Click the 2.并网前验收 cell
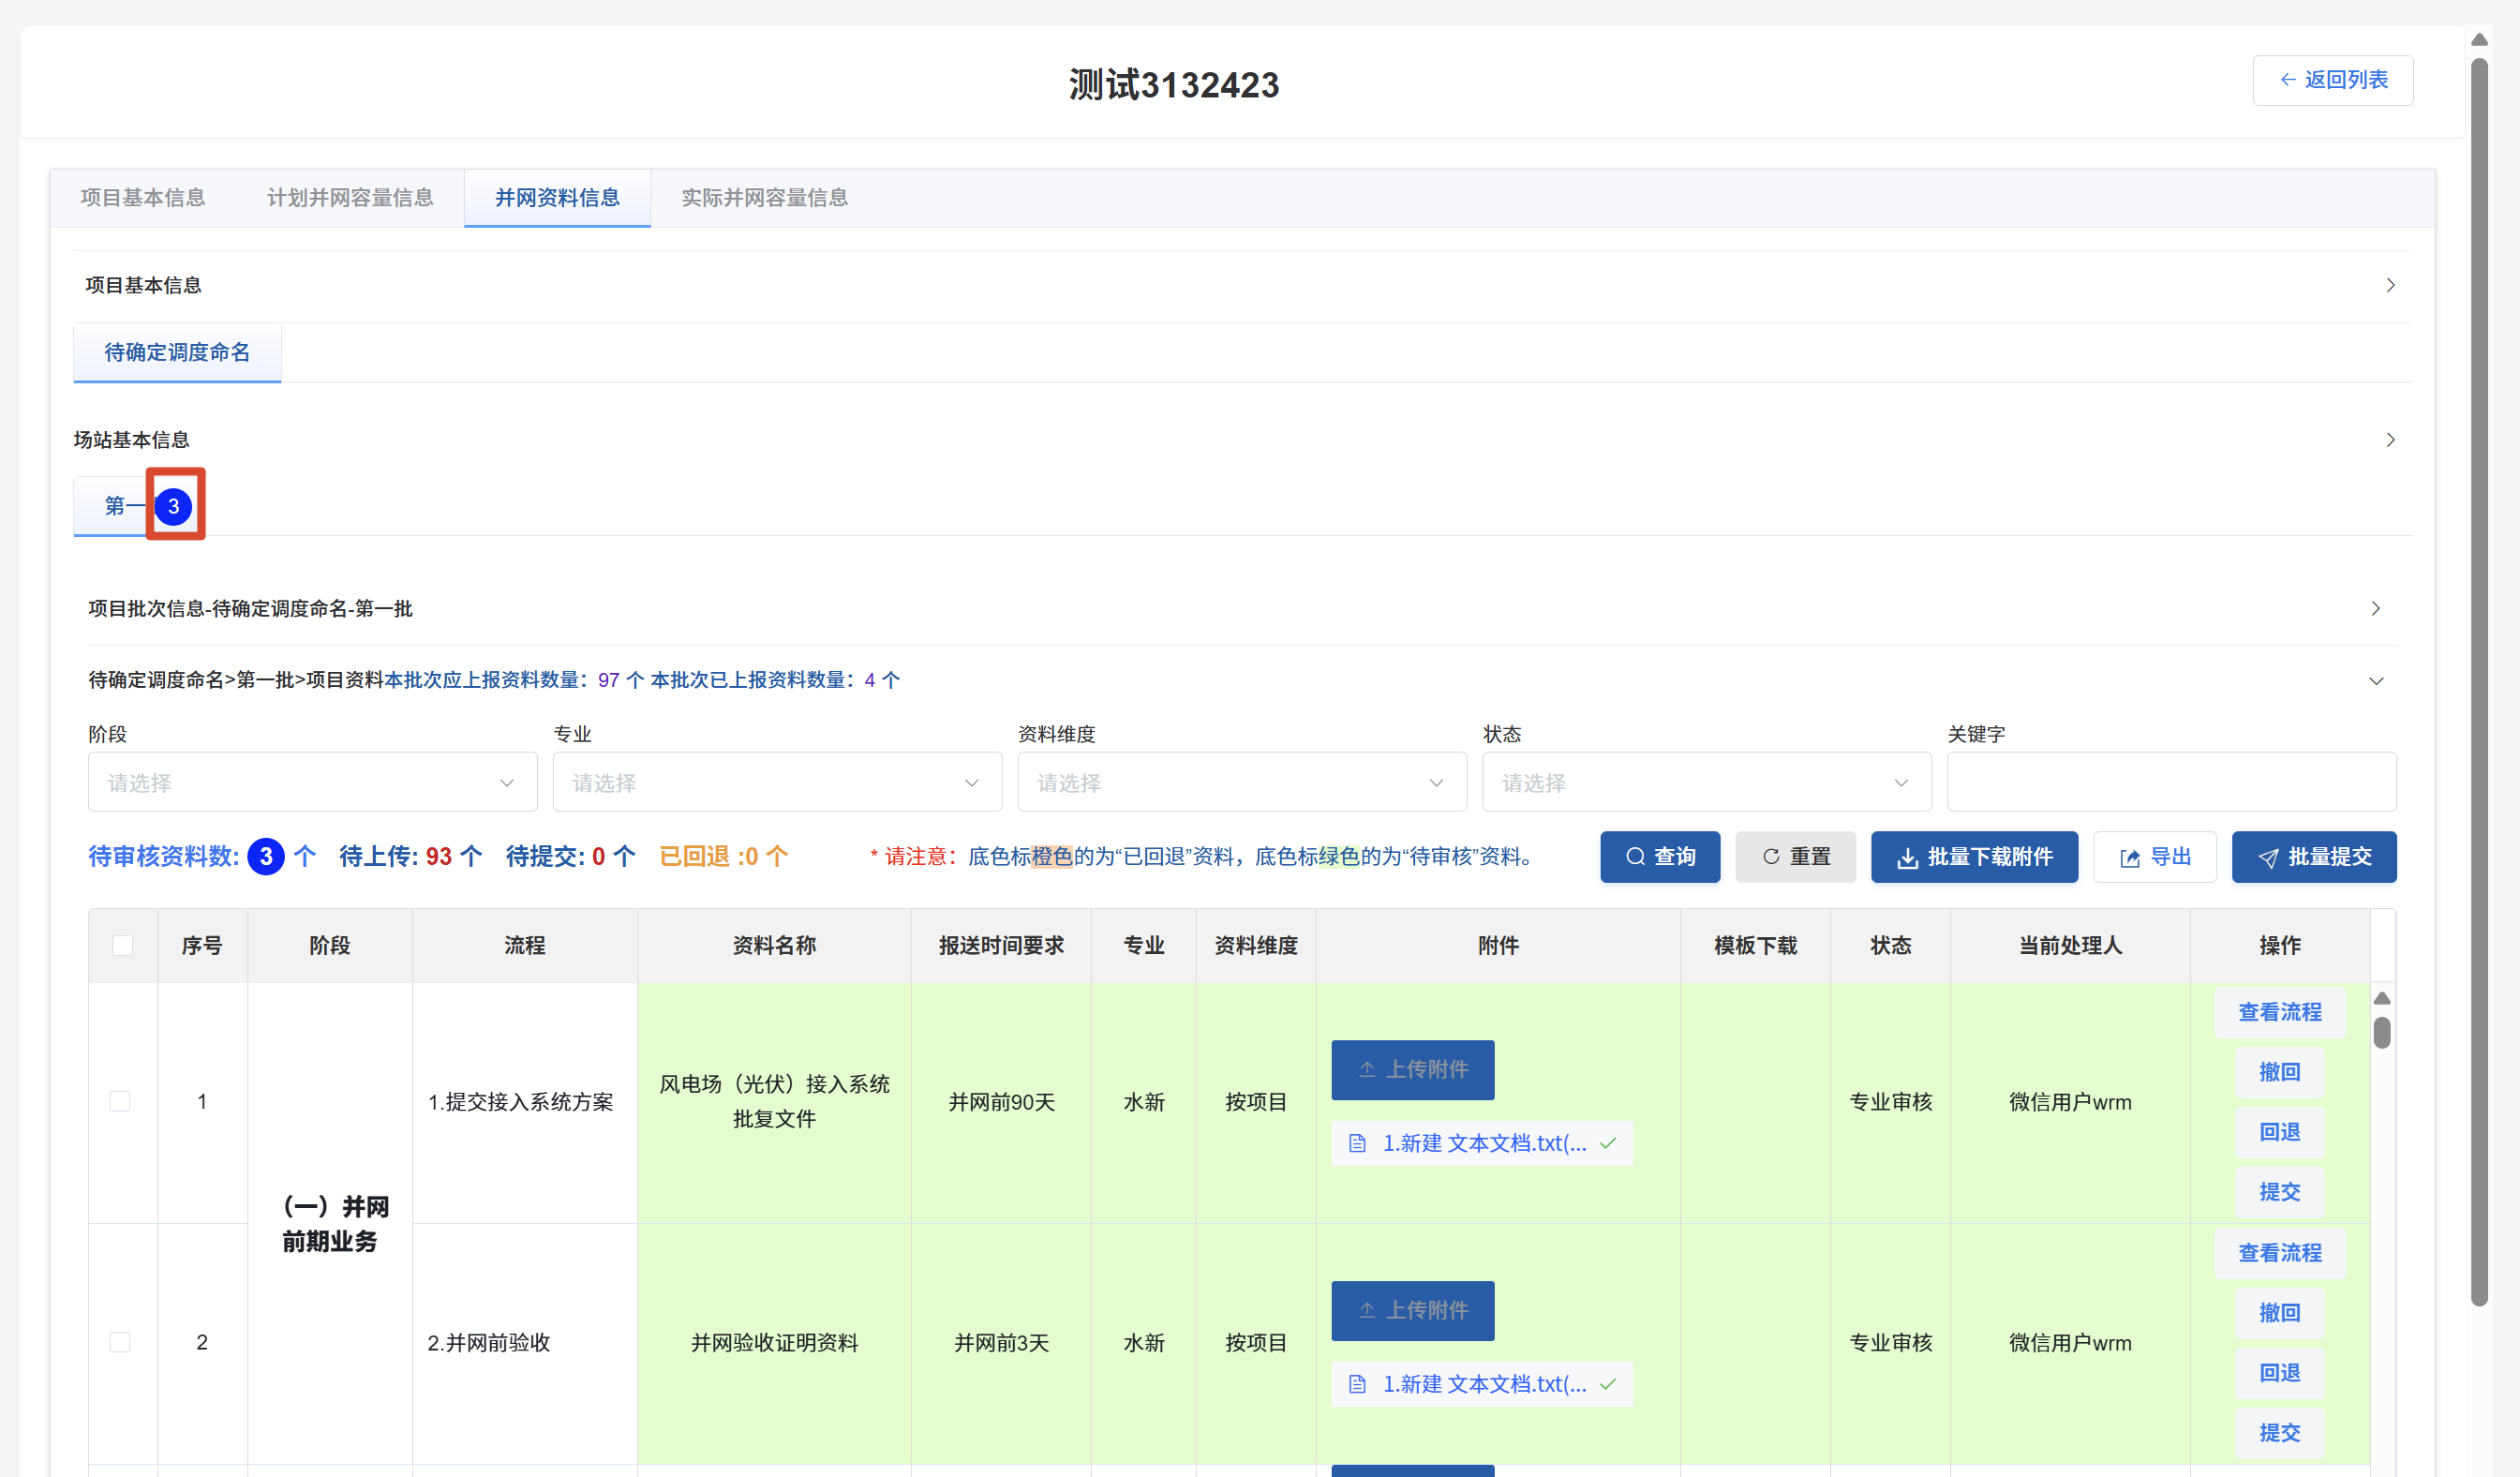 [x=524, y=1343]
